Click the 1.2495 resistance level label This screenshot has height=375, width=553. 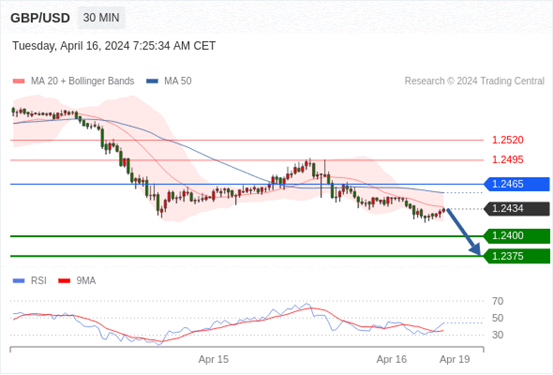pos(508,160)
